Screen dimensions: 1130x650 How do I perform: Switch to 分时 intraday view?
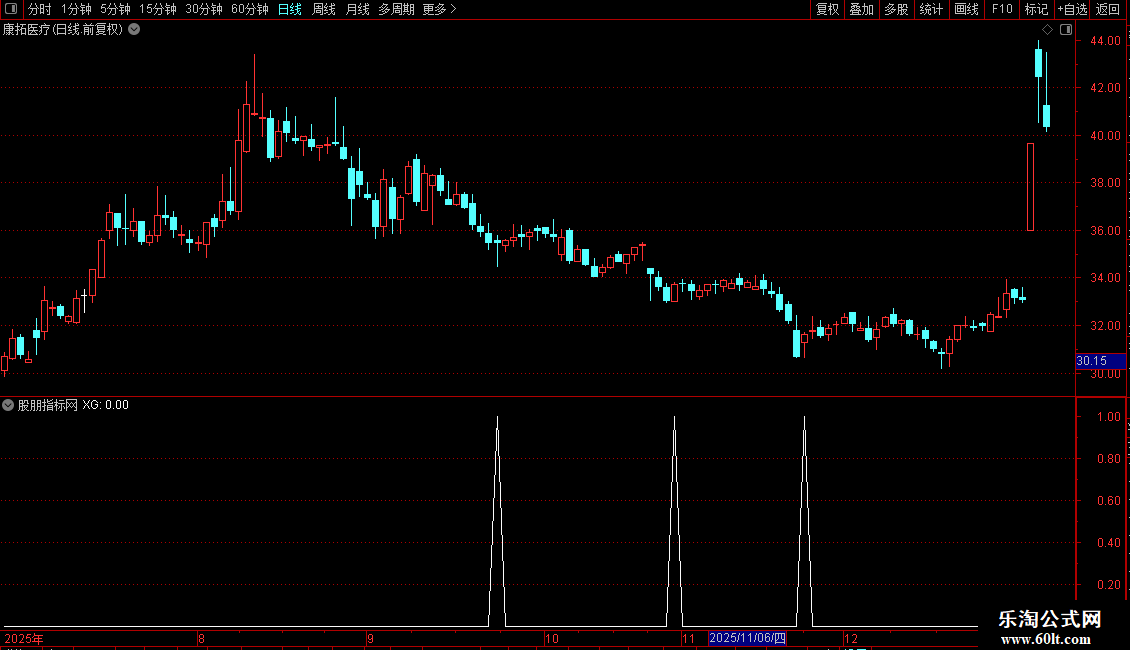pyautogui.click(x=40, y=9)
